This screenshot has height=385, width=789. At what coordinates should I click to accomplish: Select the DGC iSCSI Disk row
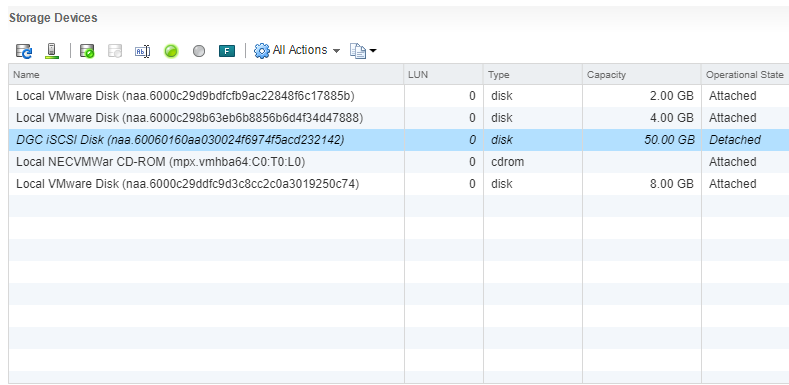[399, 140]
